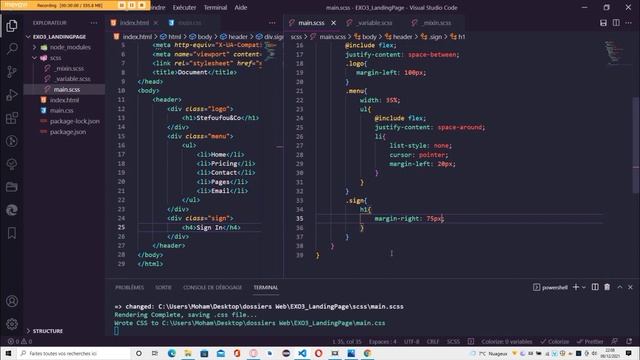Collapse the EXO3_LANDINGPAGE root folder
The width and height of the screenshot is (640, 360).
point(59,37)
